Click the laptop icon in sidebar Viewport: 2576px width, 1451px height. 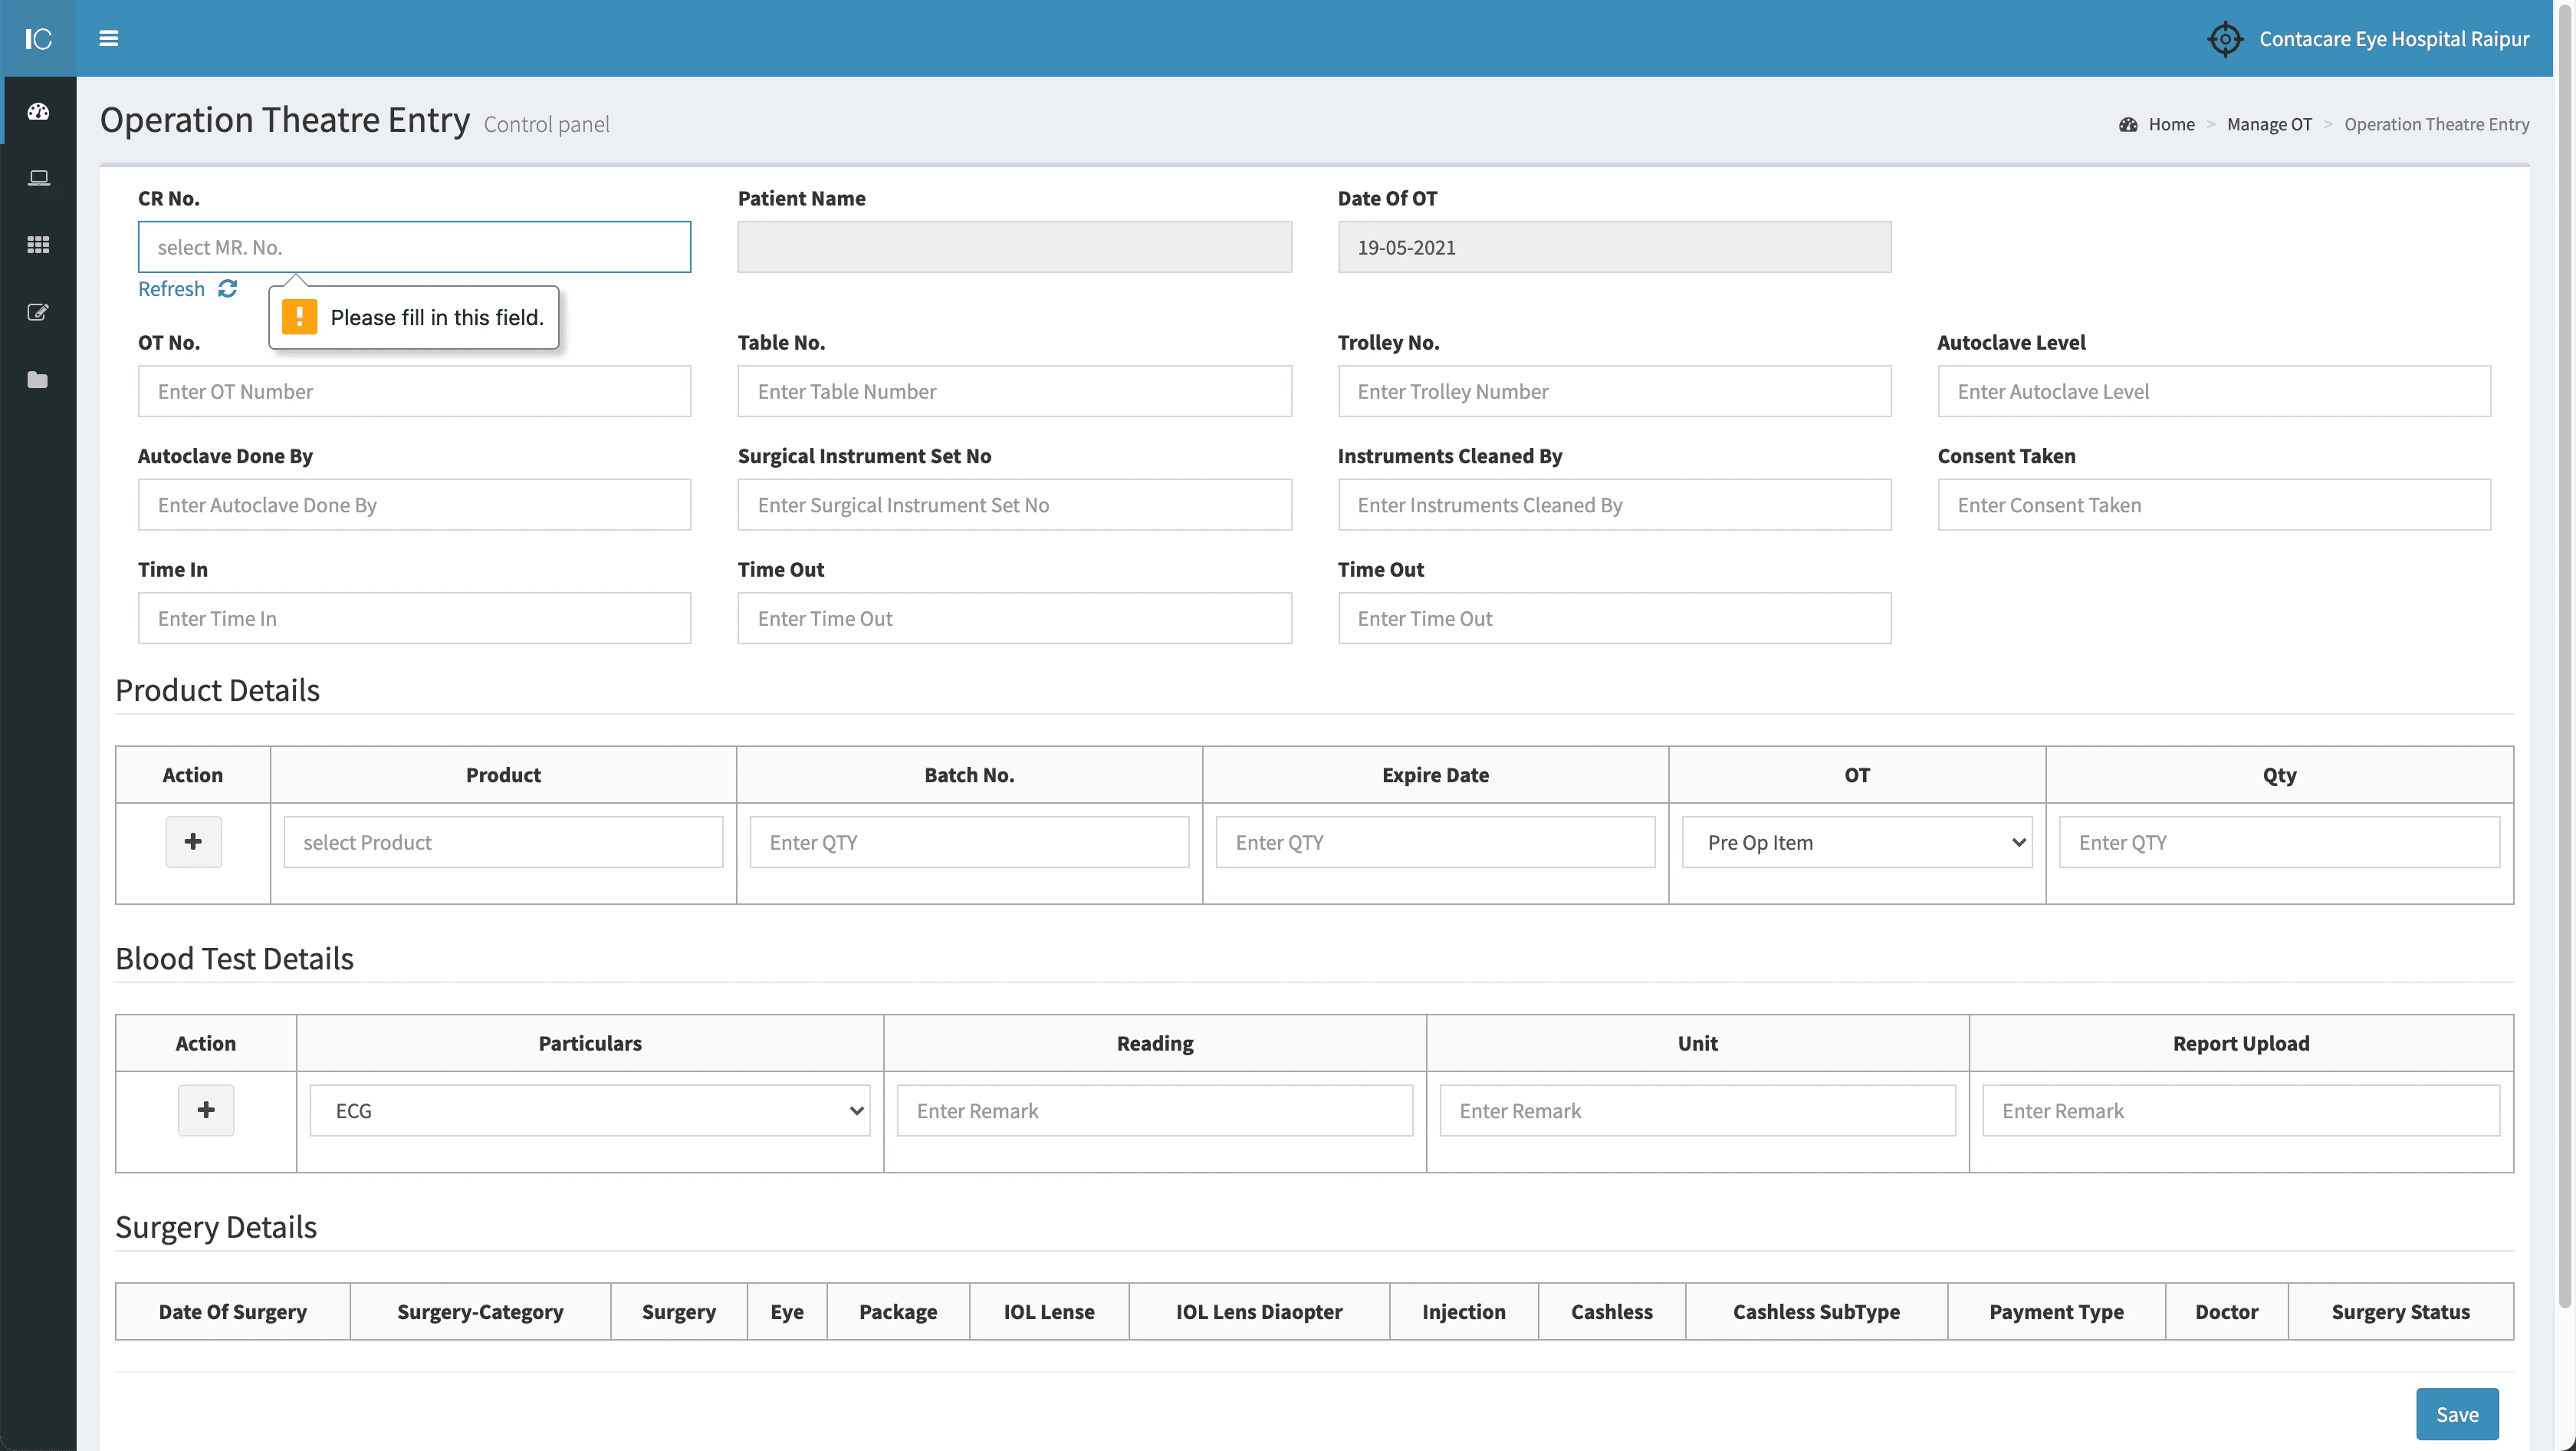coord(38,178)
